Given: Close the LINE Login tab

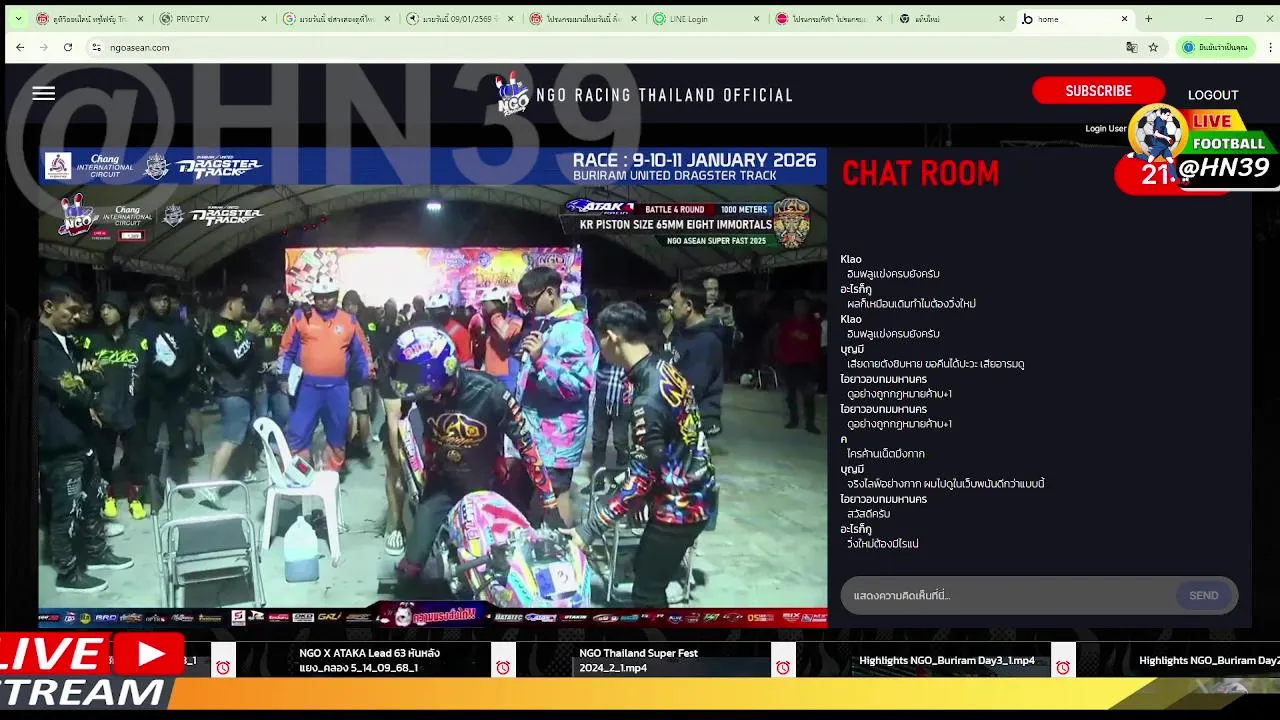Looking at the screenshot, I should 756,19.
